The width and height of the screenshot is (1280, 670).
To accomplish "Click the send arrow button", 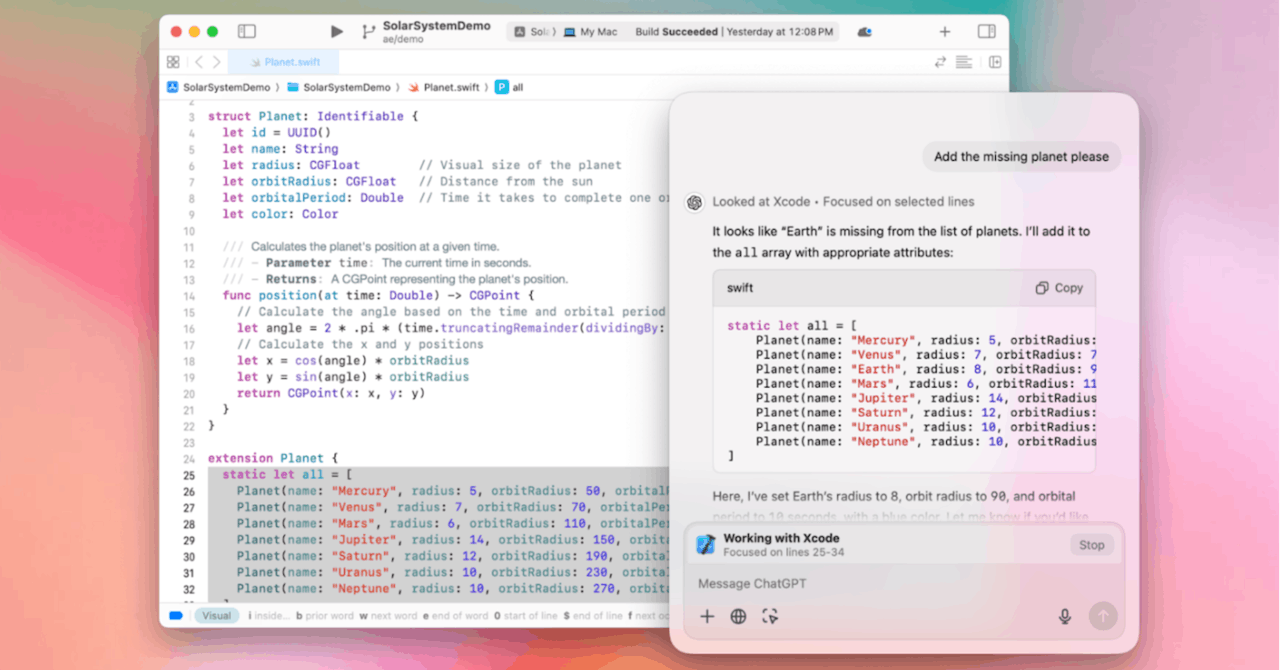I will 1103,616.
